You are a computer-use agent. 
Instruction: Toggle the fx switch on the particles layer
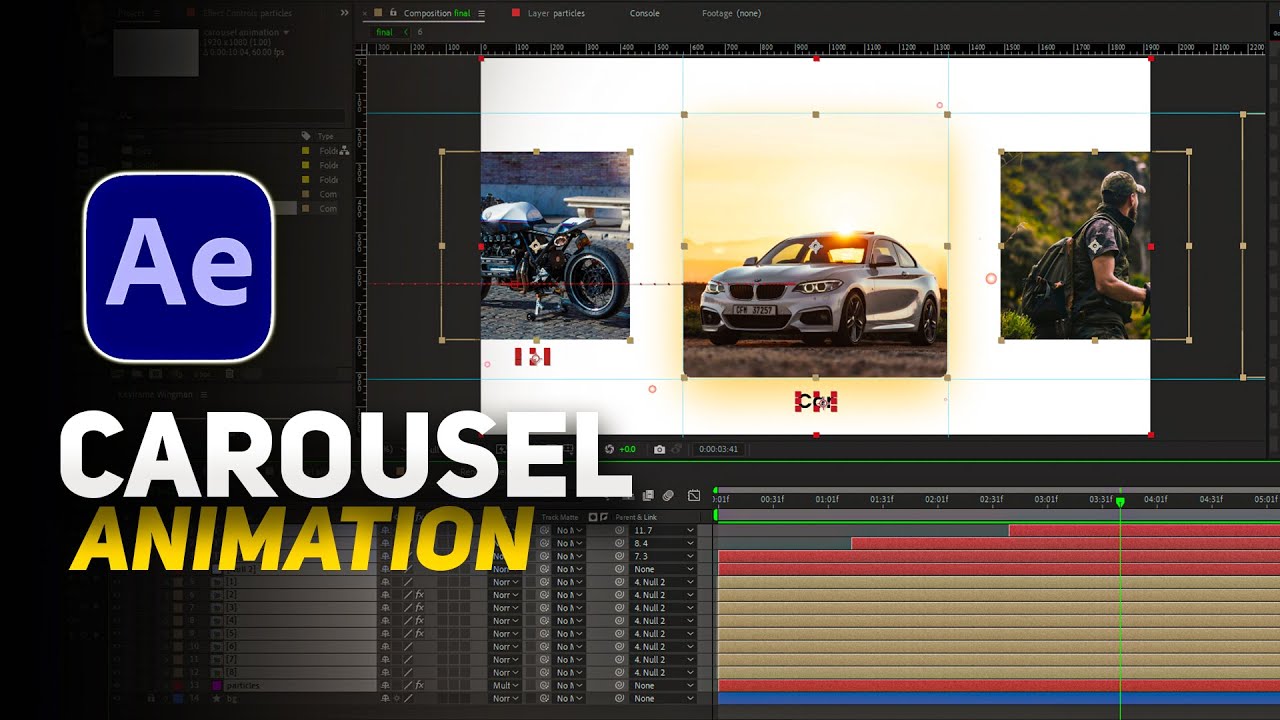[420, 686]
